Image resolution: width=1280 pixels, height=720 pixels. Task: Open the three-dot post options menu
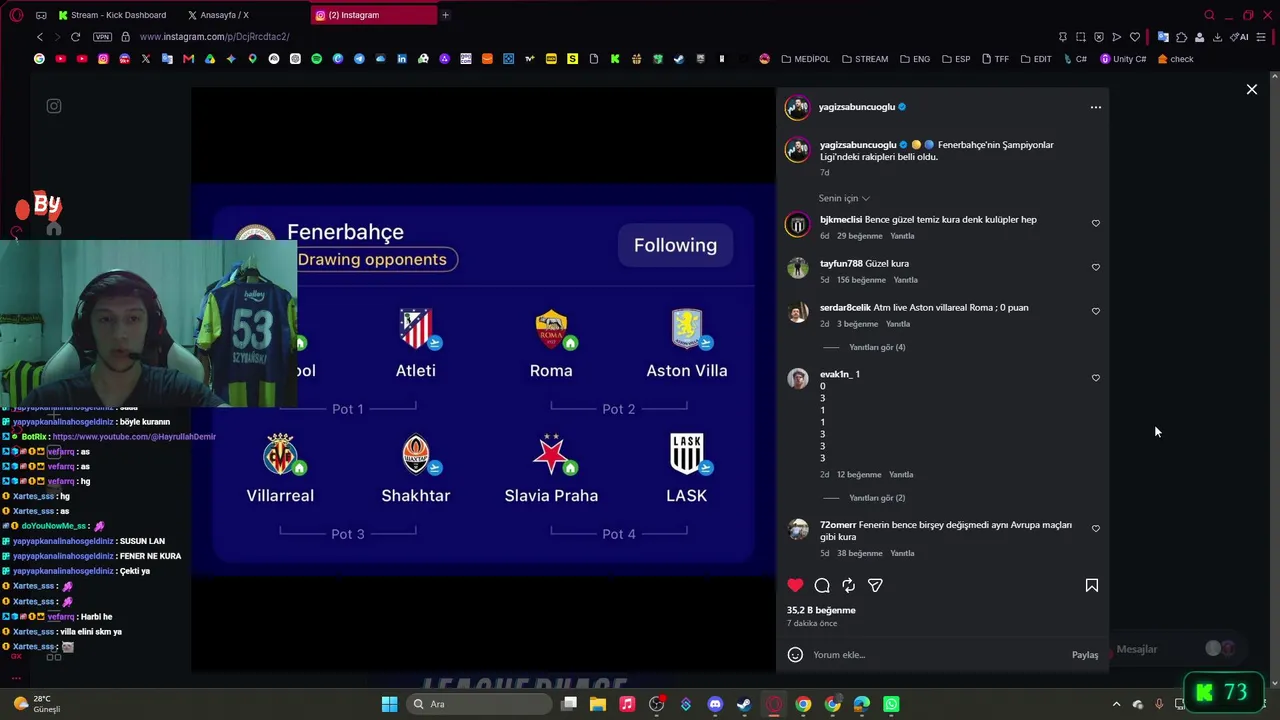click(1096, 107)
